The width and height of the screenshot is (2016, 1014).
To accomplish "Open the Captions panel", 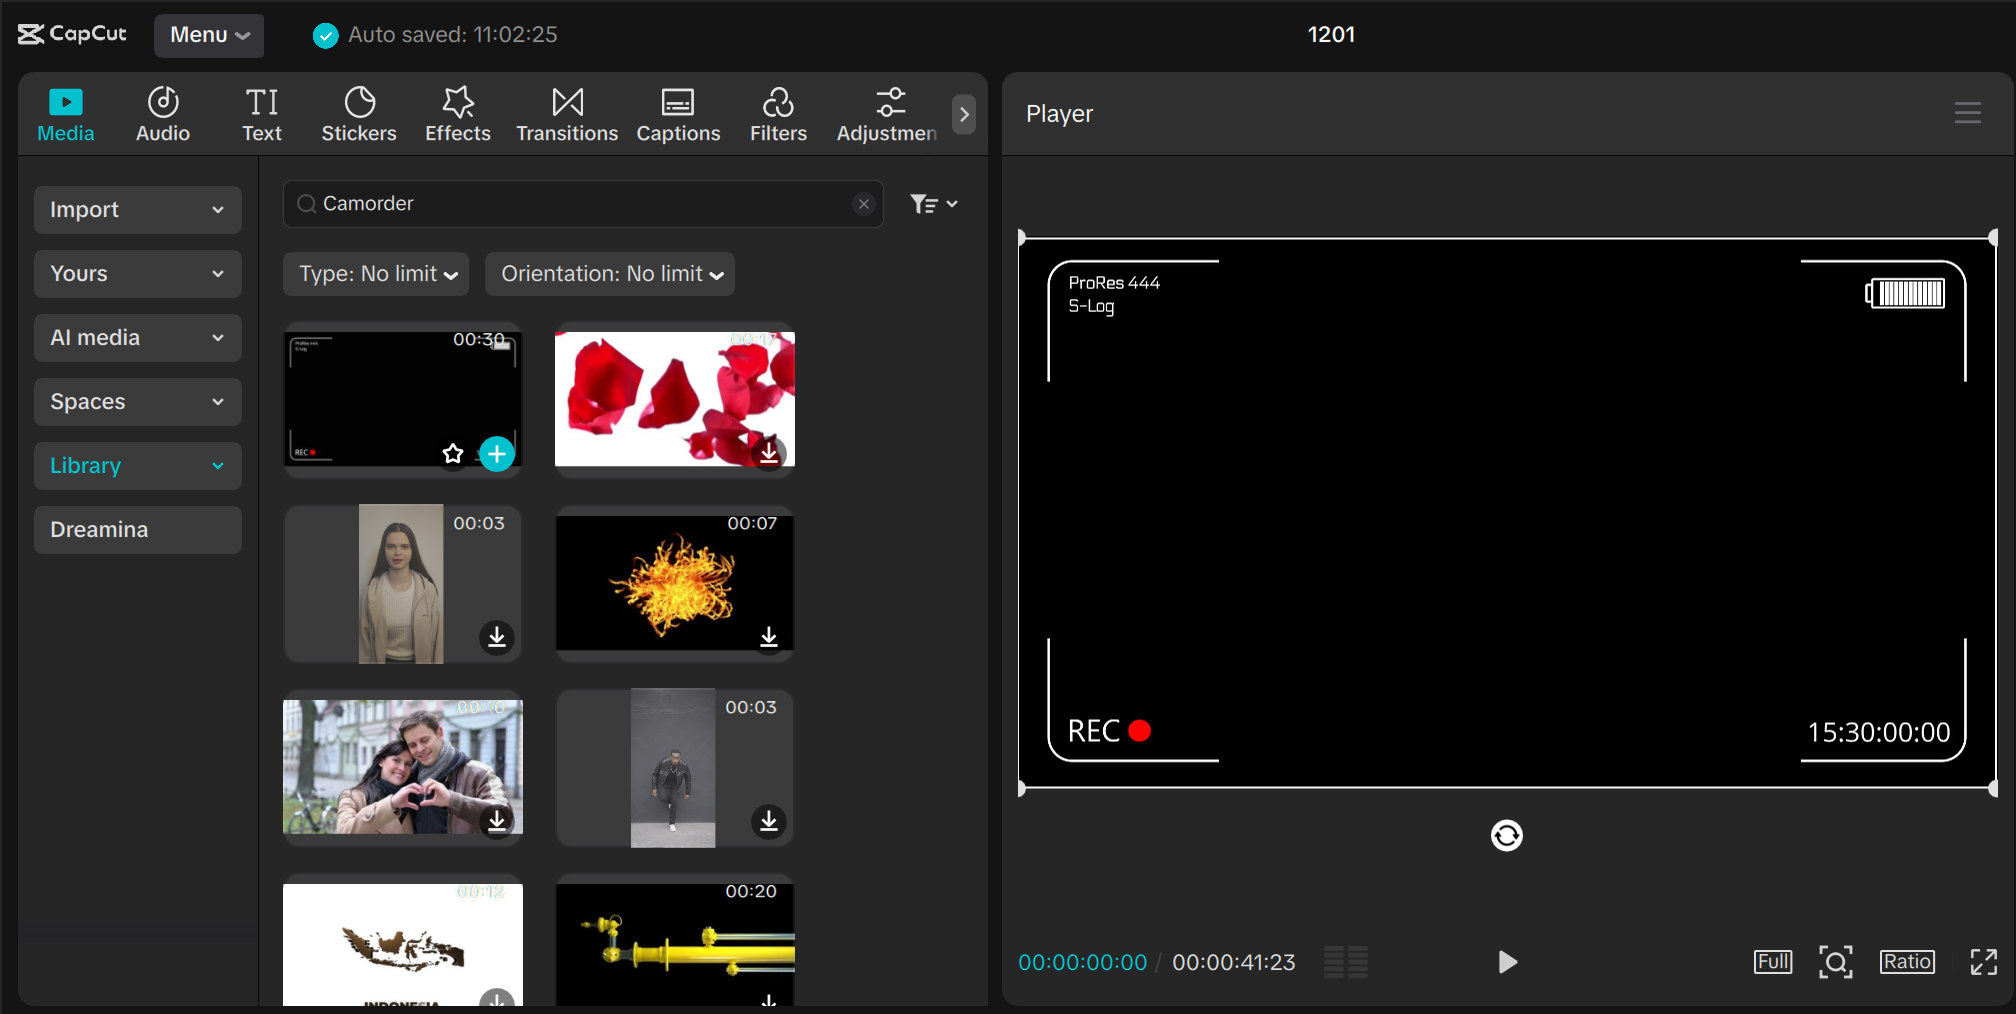I will pyautogui.click(x=678, y=112).
